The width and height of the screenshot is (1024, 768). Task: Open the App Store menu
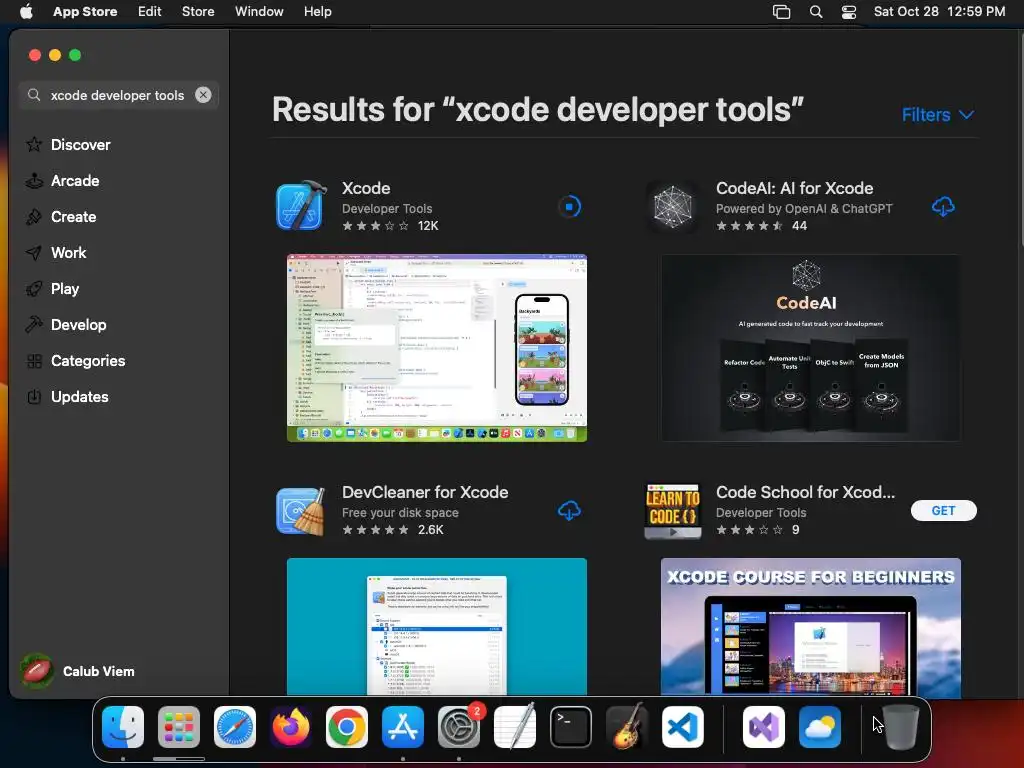85,11
